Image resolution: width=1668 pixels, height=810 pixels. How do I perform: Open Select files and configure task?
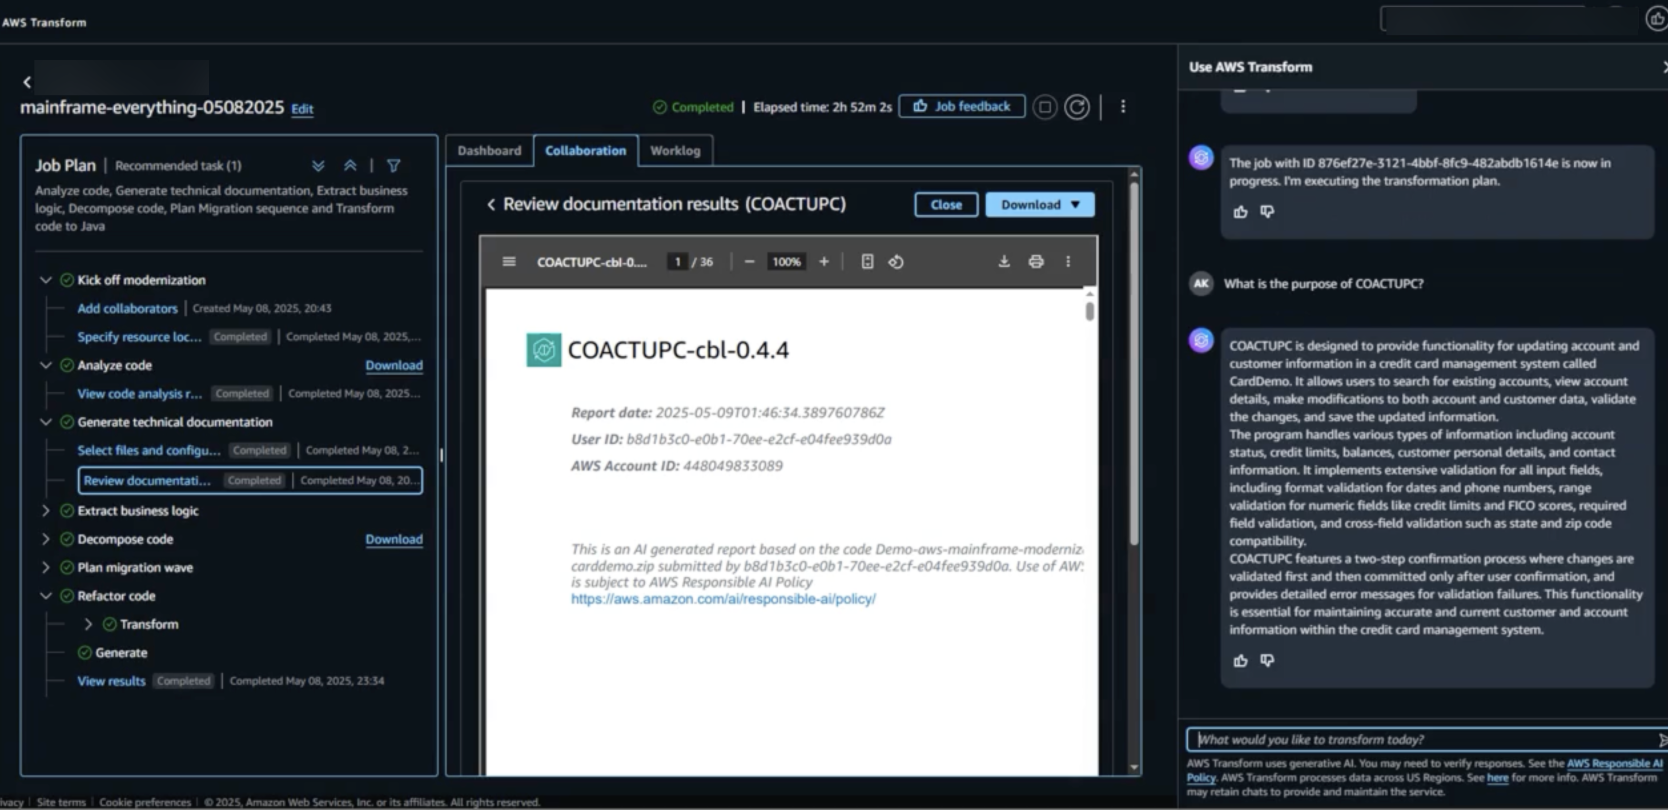click(x=149, y=451)
